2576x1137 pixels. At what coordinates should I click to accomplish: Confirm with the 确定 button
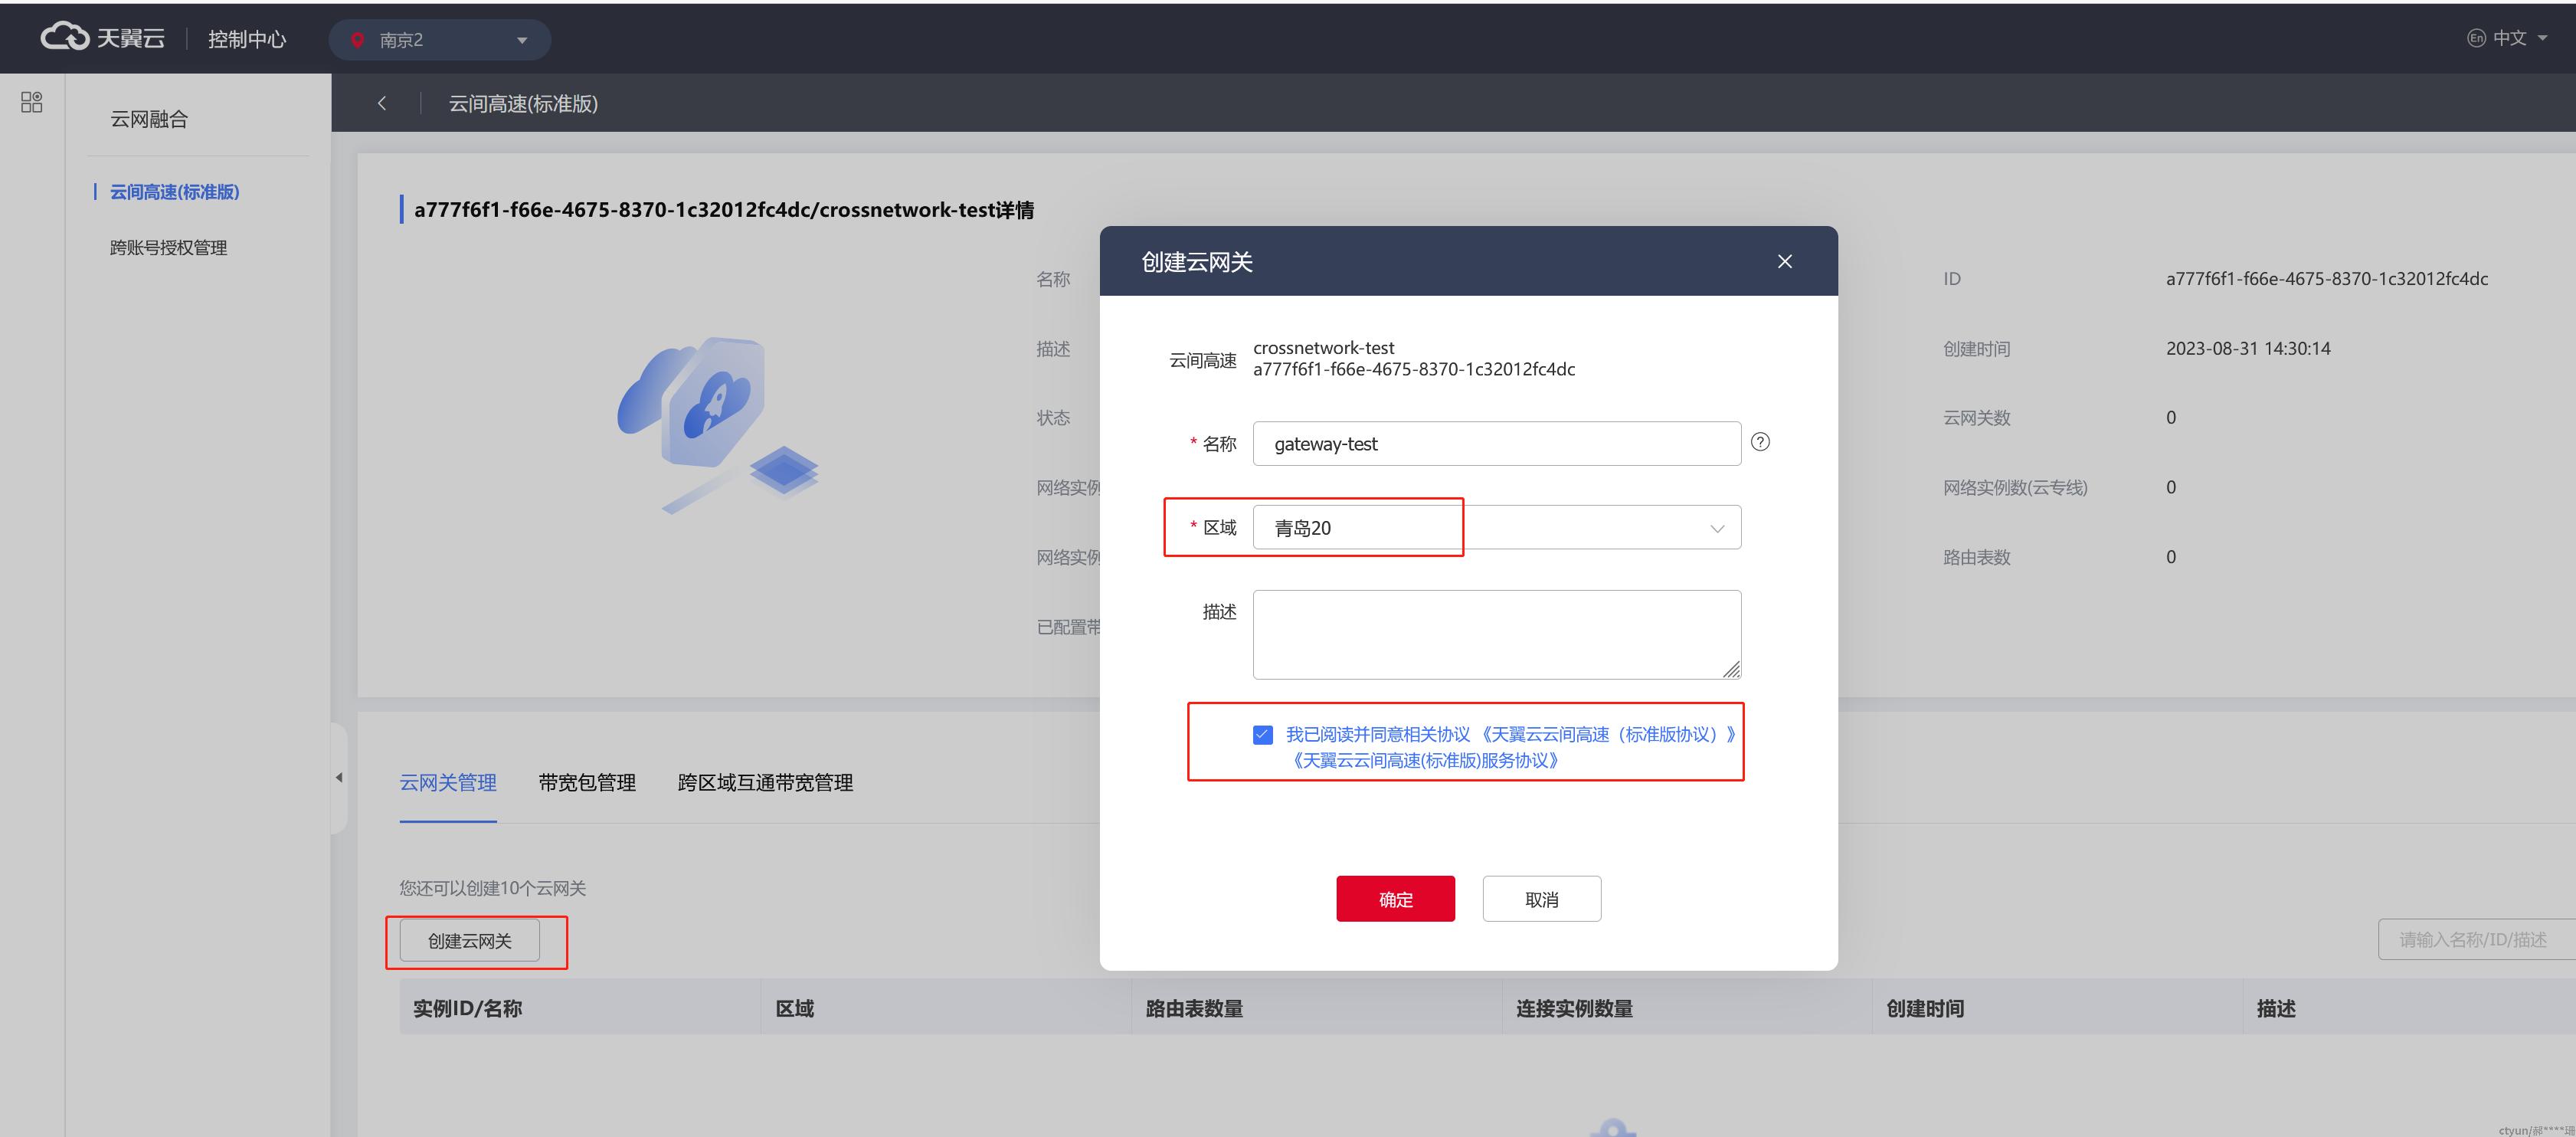[x=1395, y=899]
